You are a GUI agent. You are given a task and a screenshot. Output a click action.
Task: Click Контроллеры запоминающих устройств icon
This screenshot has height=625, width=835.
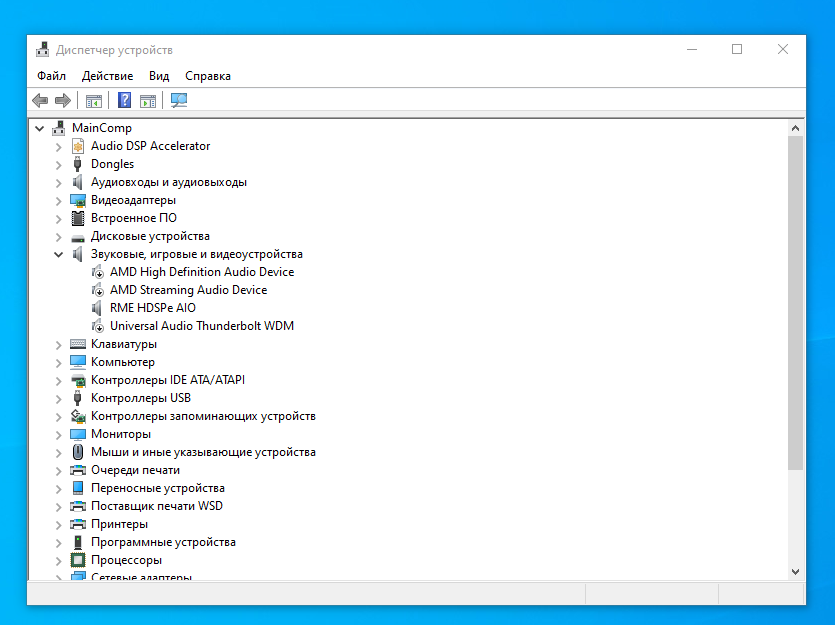coord(78,416)
